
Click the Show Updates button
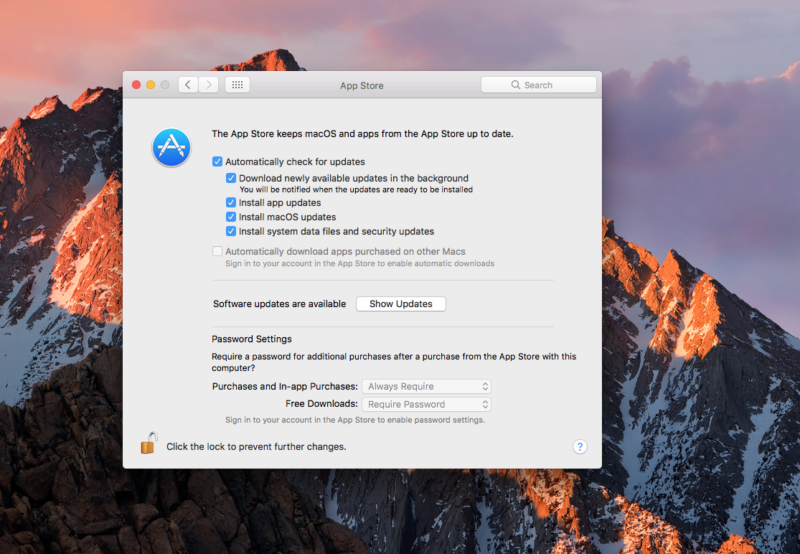pos(401,304)
